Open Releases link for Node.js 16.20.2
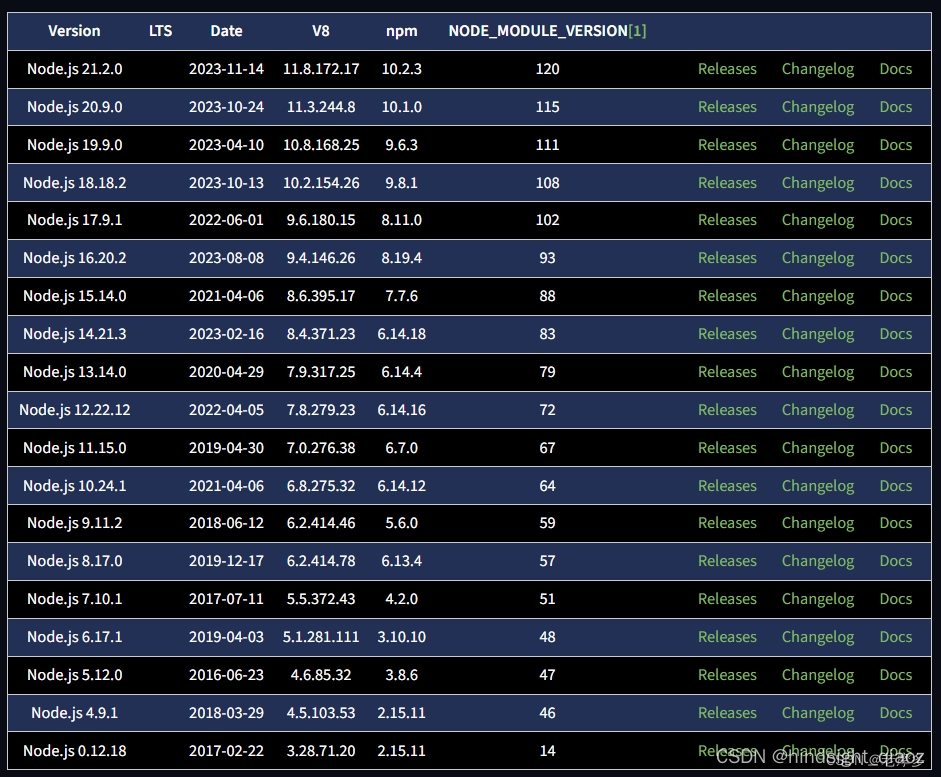Viewport: 941px width, 777px height. point(727,257)
